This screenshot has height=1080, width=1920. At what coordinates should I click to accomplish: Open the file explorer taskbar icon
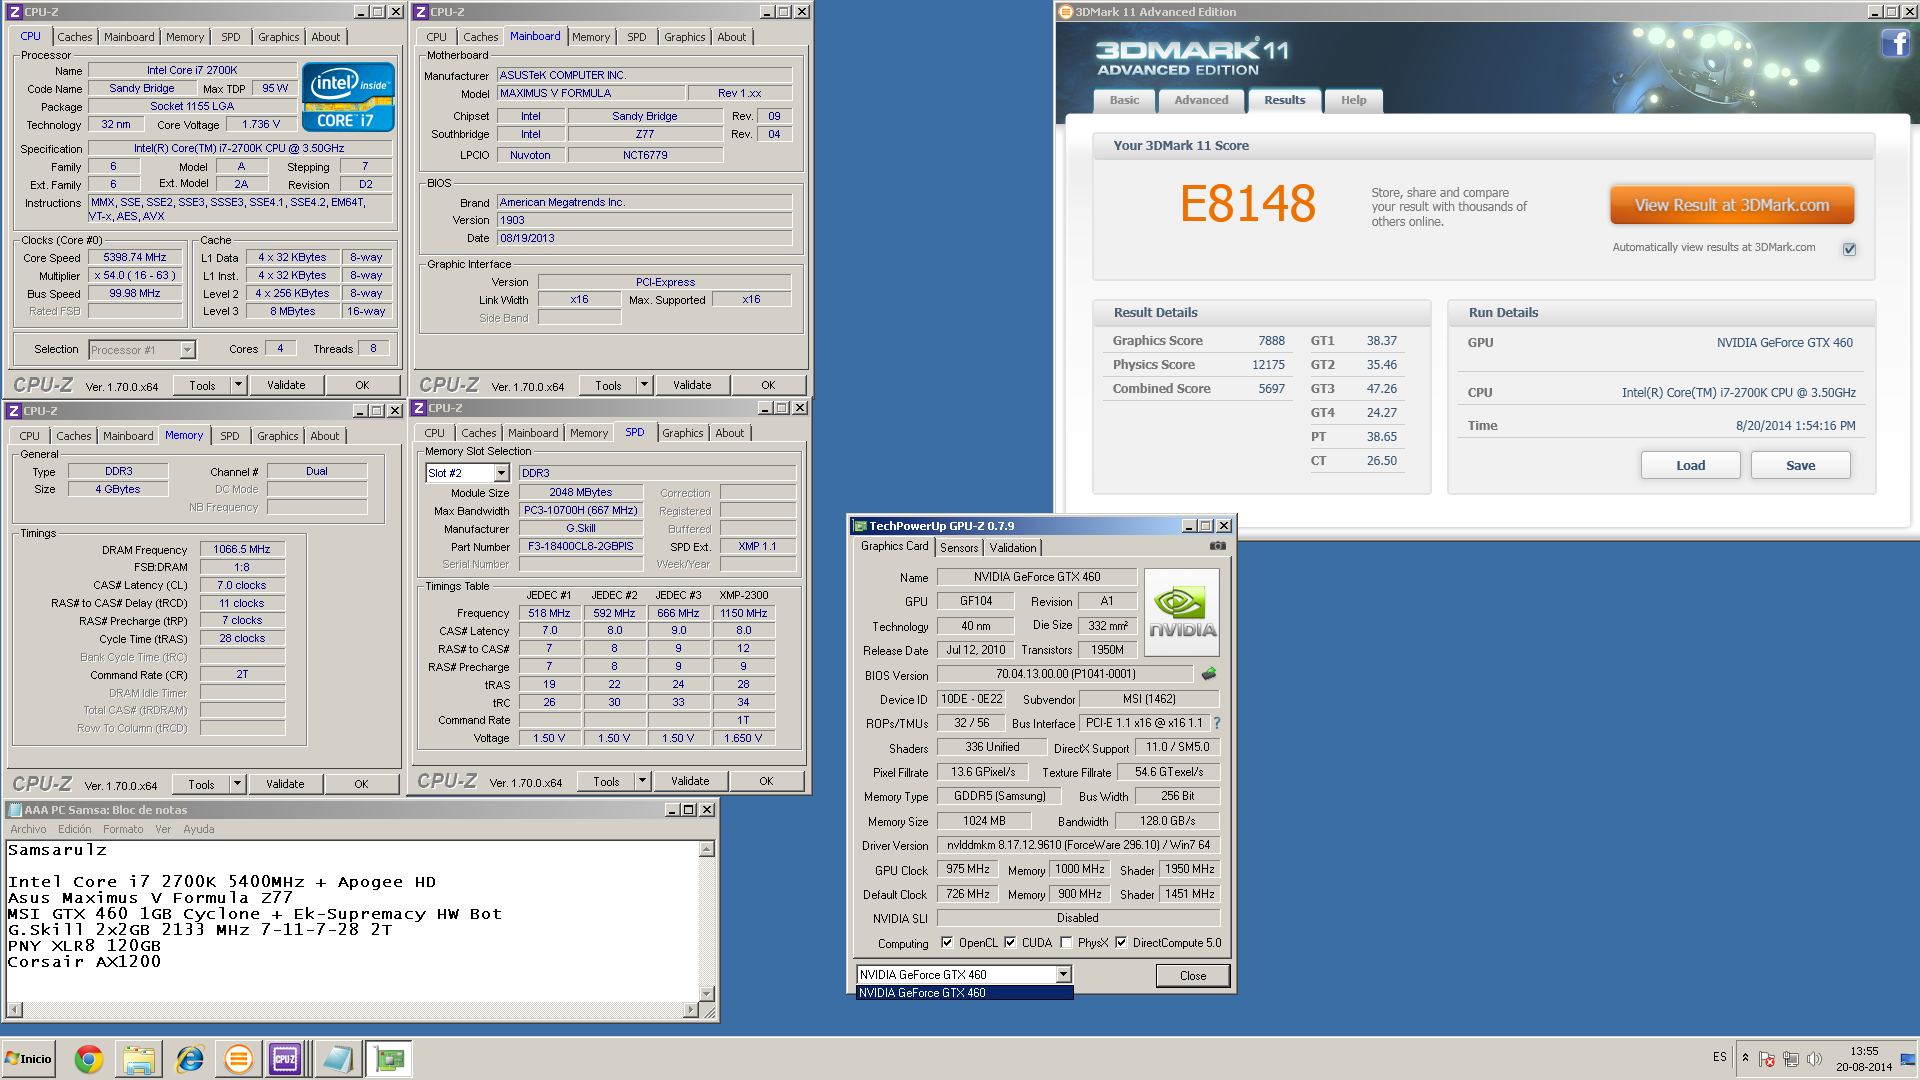(x=139, y=1059)
